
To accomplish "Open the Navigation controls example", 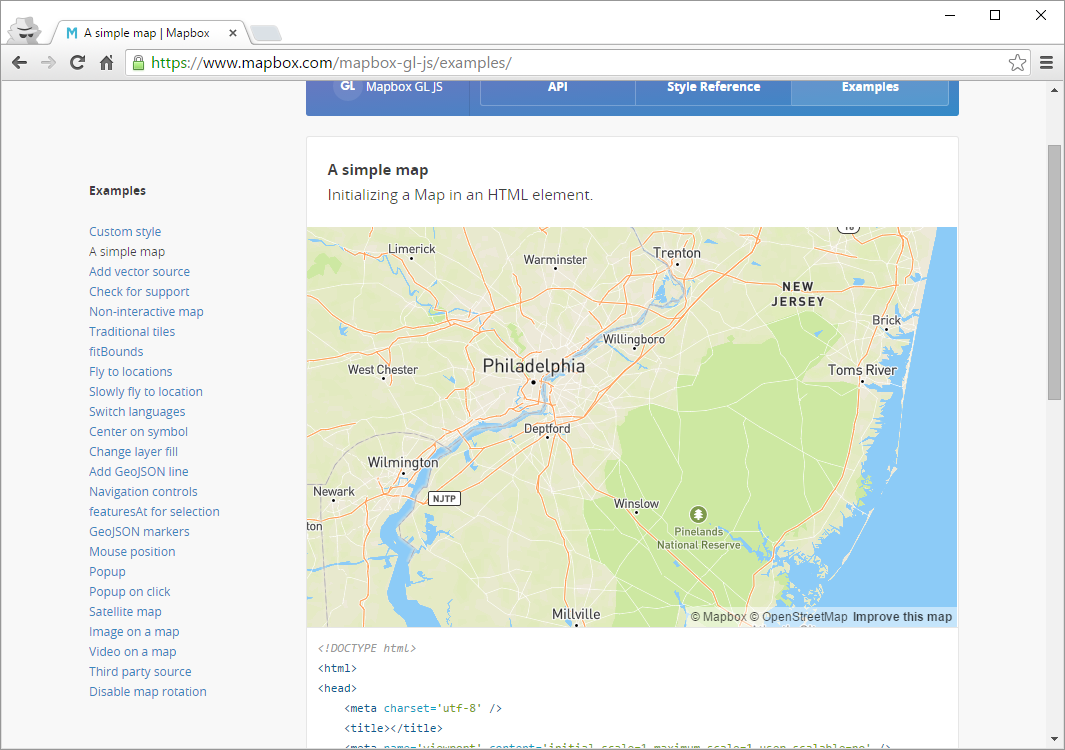I will (143, 492).
